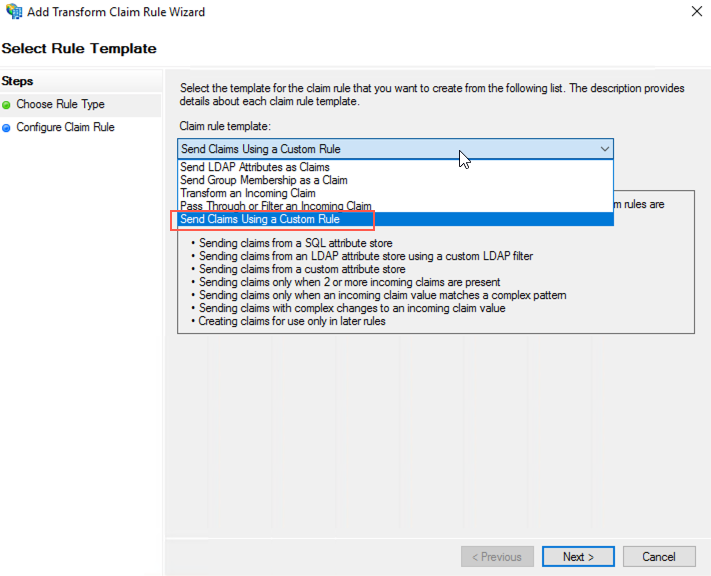This screenshot has height=576, width=711.
Task: Collapse the template list with the chevron arrow
Action: pos(604,149)
